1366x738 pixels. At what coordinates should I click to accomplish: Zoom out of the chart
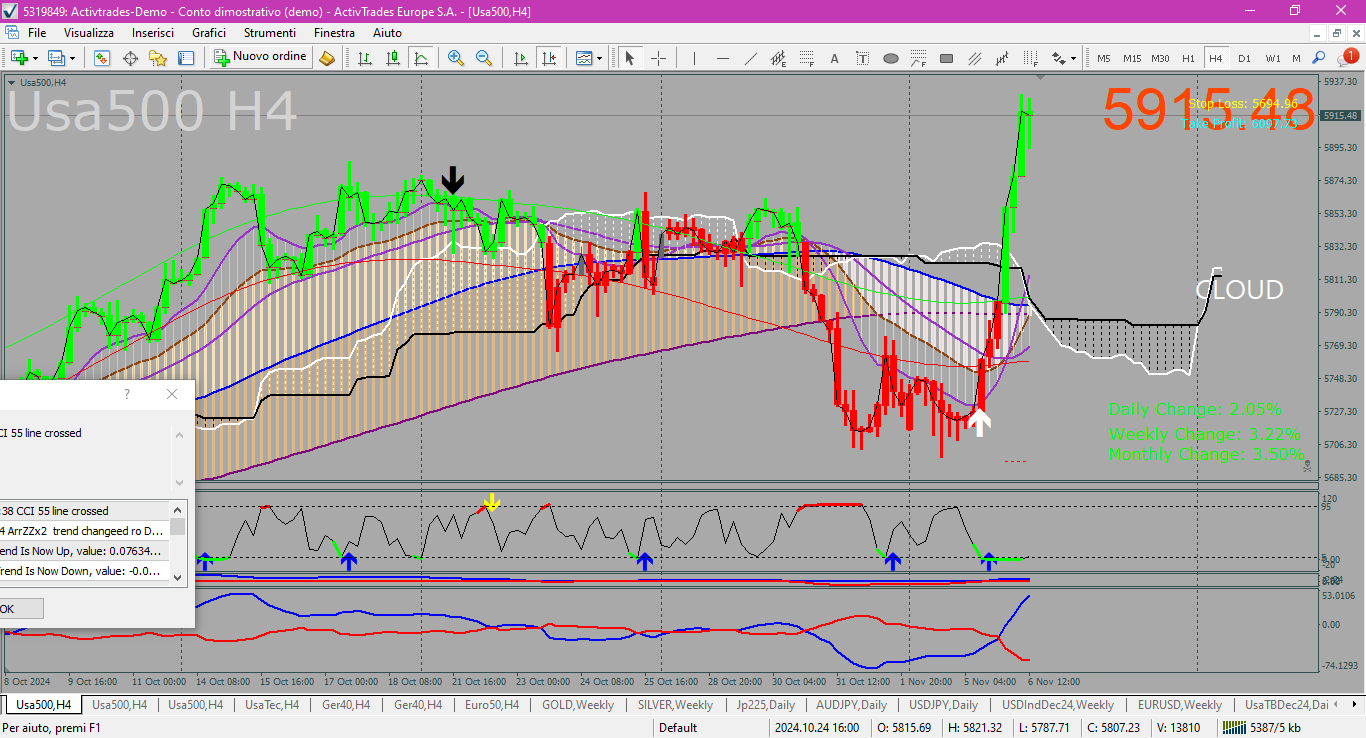pos(484,58)
